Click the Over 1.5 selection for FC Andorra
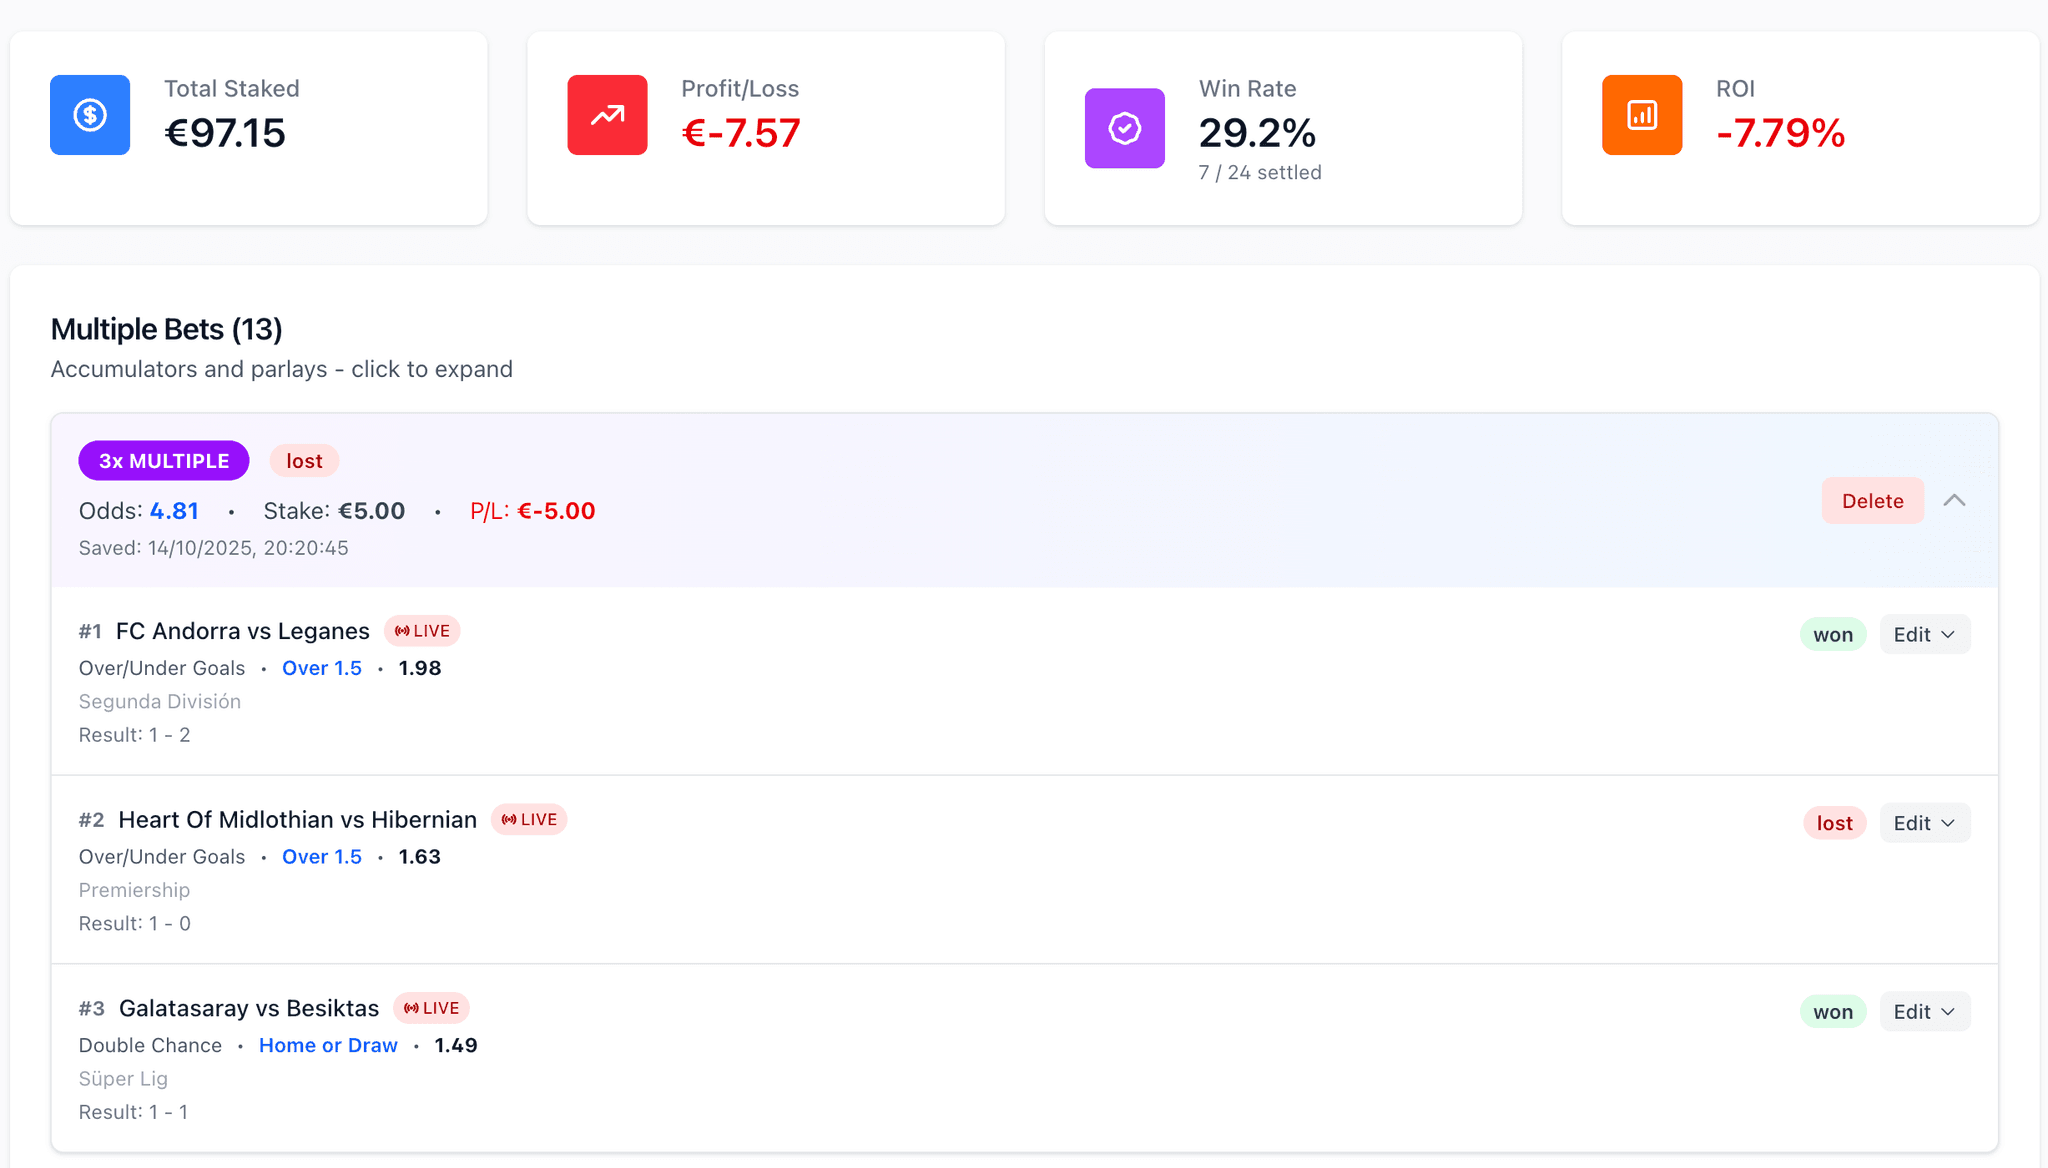2048x1168 pixels. tap(322, 668)
